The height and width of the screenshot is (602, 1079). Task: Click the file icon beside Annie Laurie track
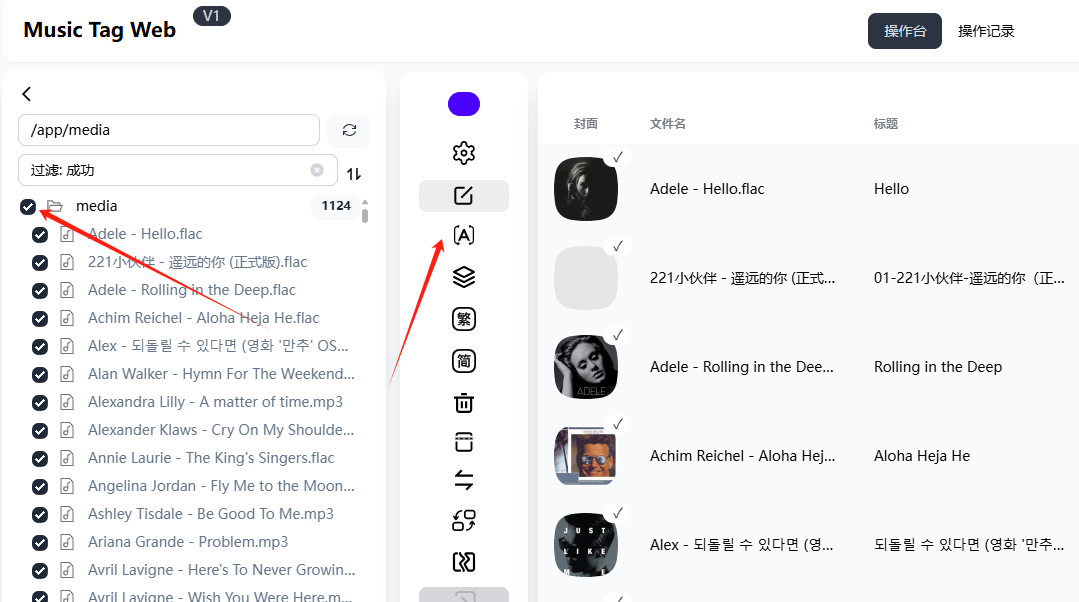(x=67, y=458)
